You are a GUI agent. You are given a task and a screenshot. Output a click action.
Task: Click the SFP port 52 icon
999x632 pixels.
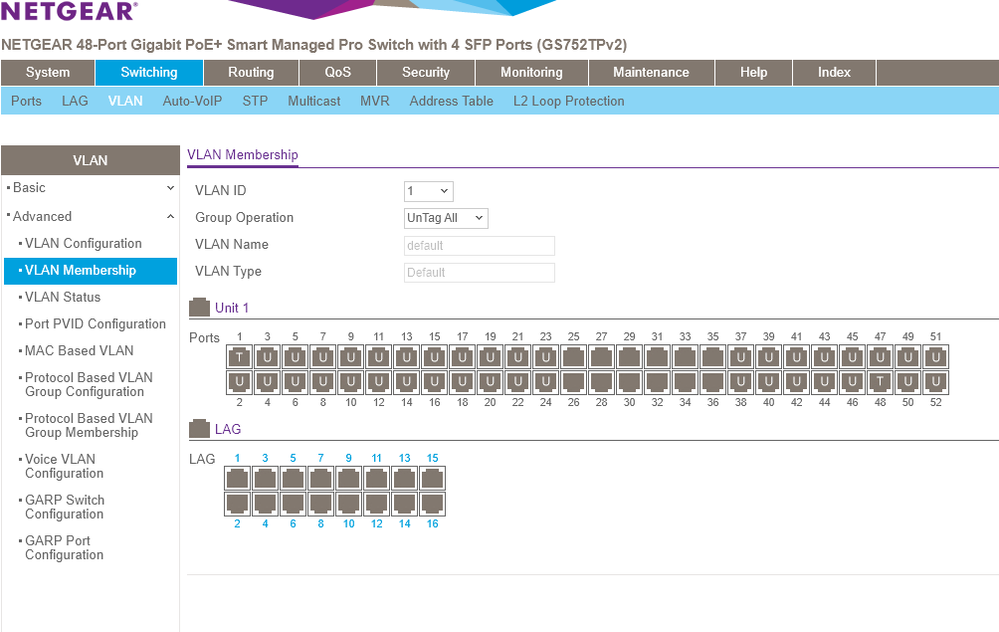[x=935, y=382]
